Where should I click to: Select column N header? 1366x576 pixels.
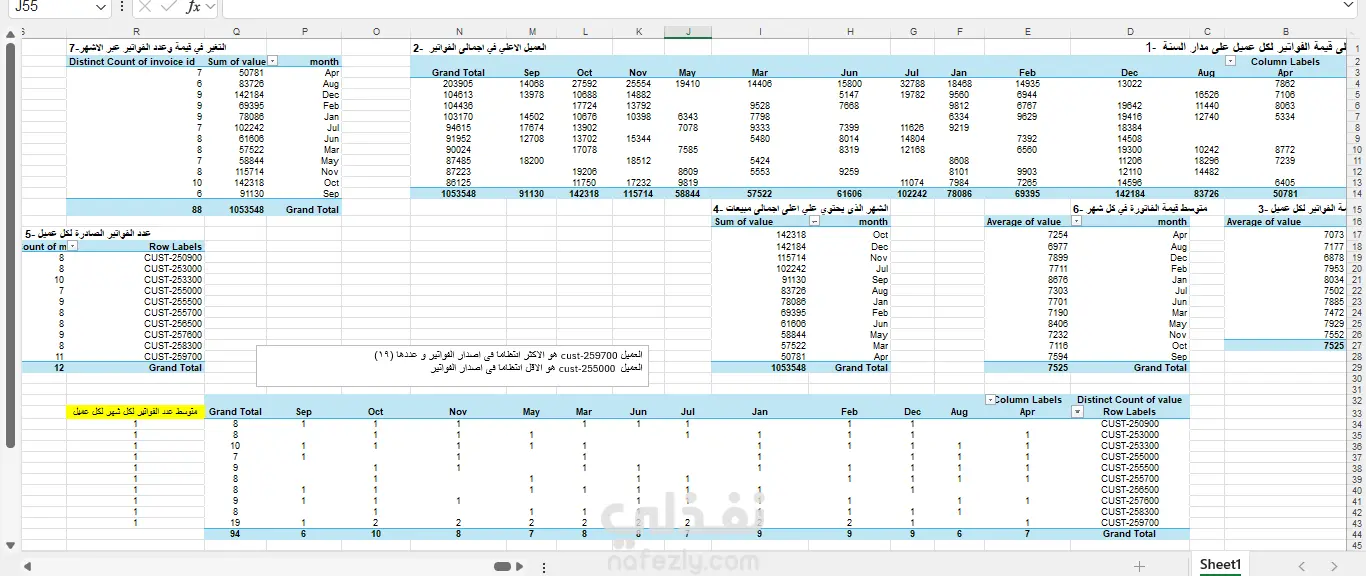click(x=459, y=32)
